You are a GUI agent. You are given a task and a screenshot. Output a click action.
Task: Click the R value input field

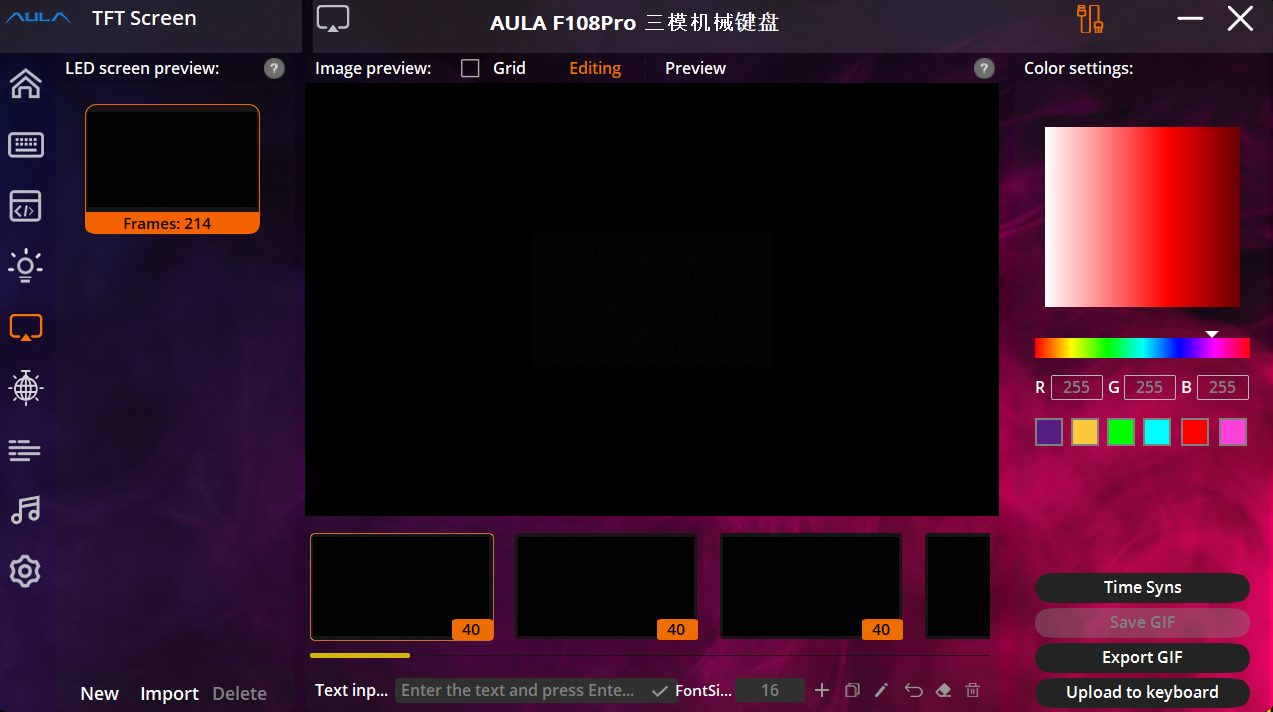click(1076, 387)
